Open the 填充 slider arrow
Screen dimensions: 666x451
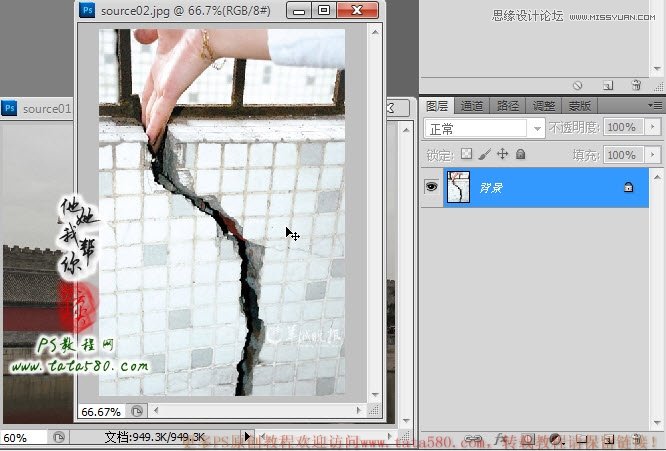click(652, 155)
